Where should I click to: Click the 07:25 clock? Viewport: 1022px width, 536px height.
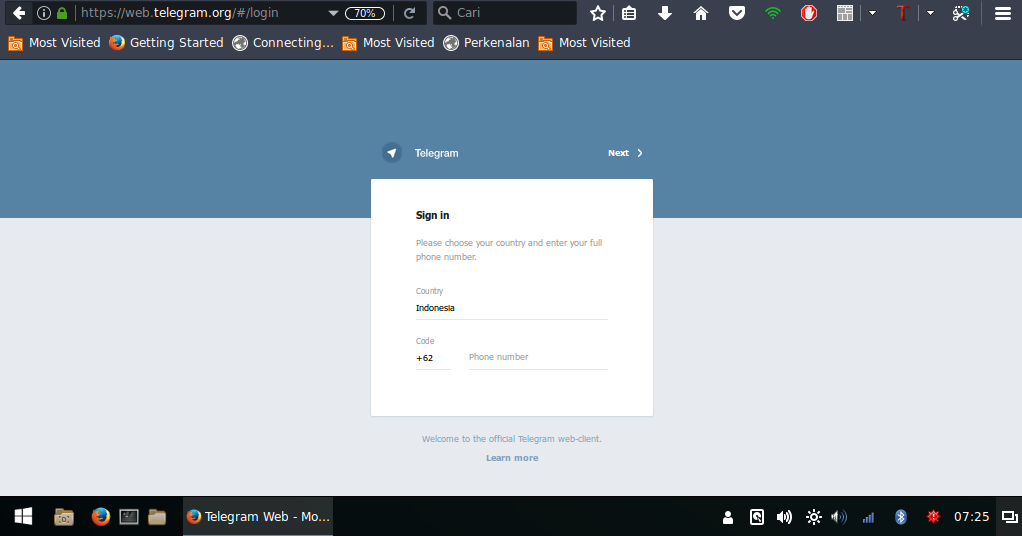click(x=971, y=516)
